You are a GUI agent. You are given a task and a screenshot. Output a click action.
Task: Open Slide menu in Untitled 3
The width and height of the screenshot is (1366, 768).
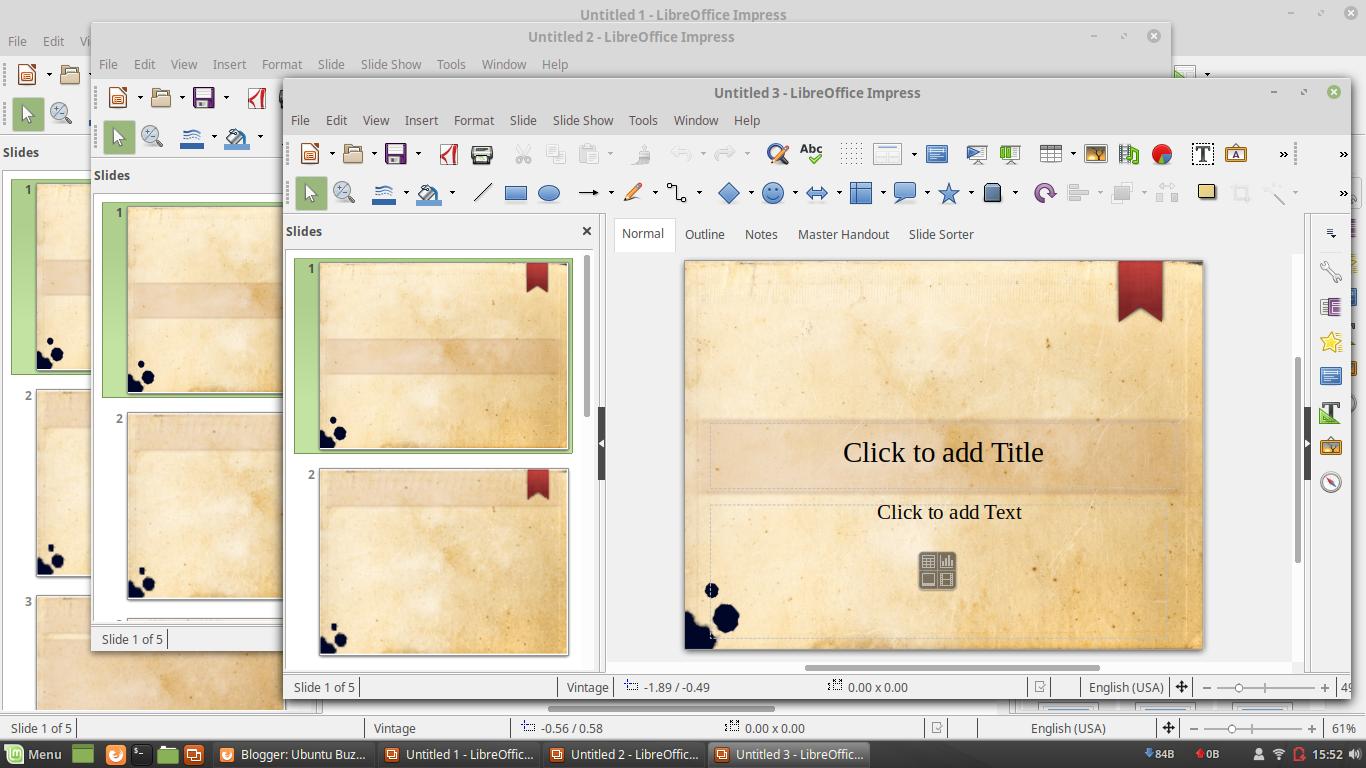[x=523, y=120]
